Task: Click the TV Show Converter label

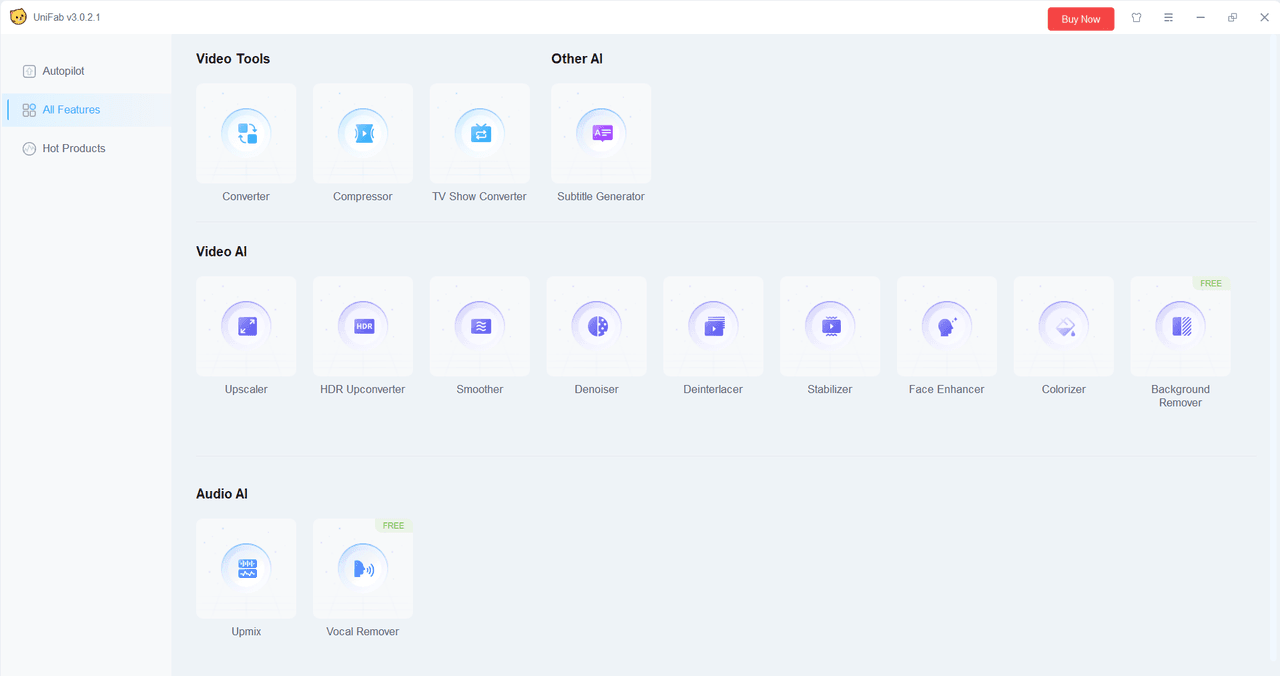Action: (x=480, y=197)
